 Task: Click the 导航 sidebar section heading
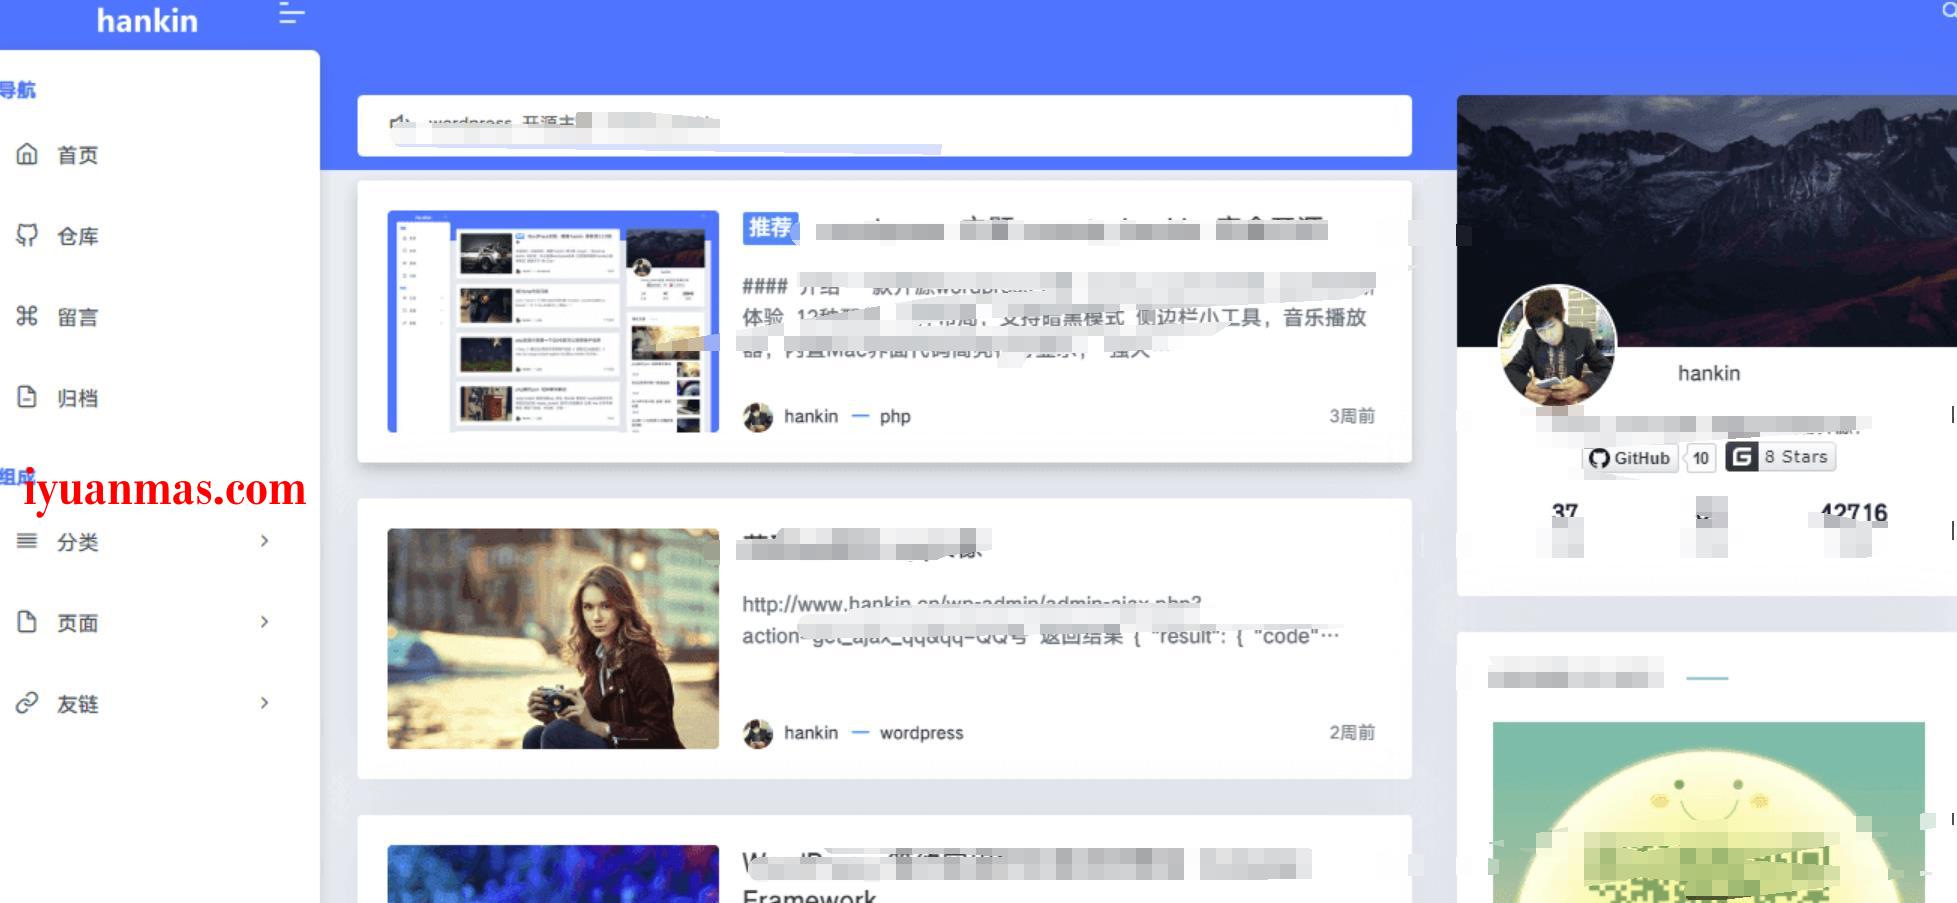(x=17, y=90)
